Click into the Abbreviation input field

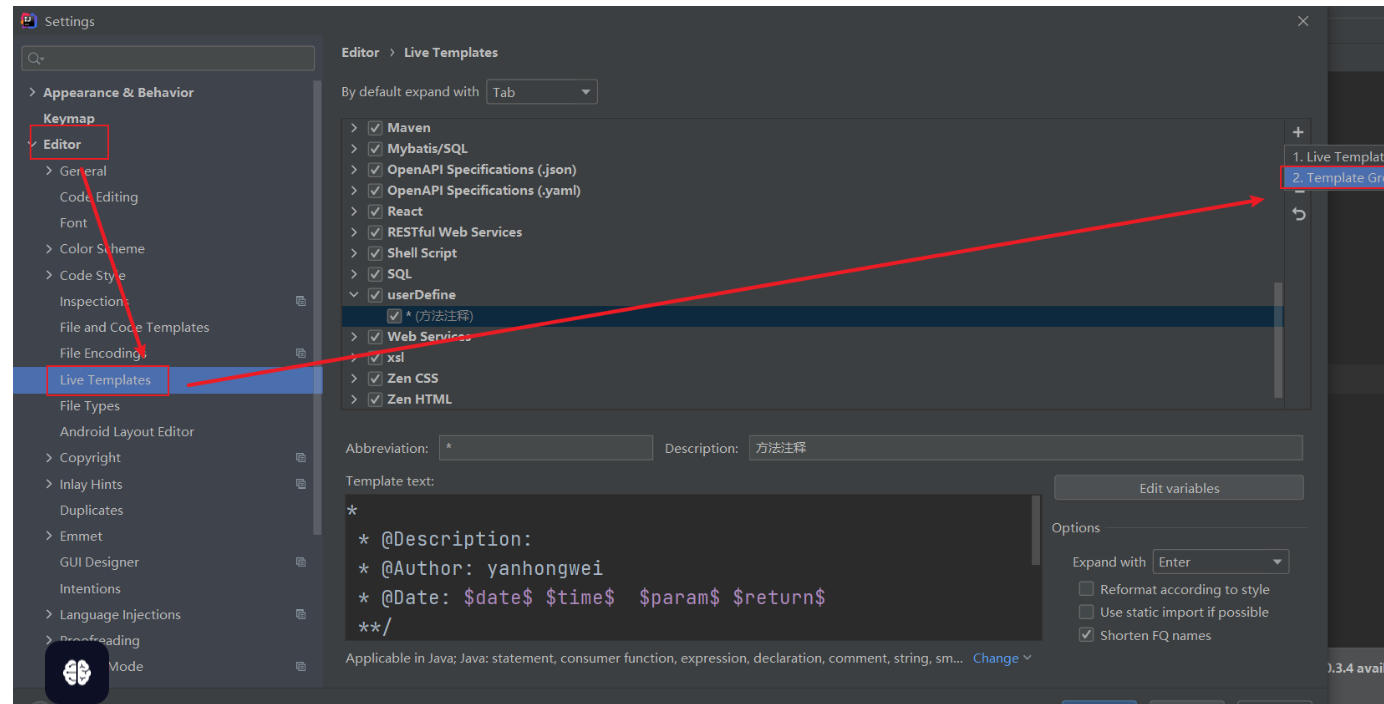tap(545, 448)
